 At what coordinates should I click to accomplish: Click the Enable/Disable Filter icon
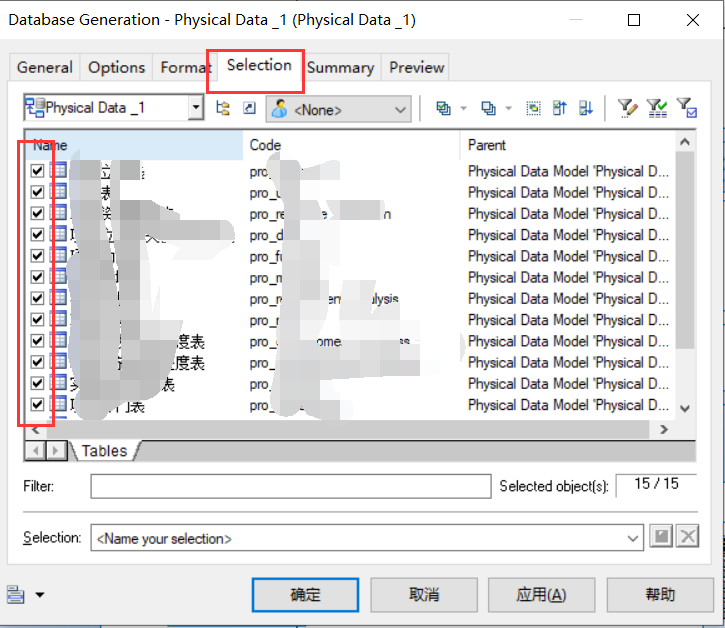657,109
